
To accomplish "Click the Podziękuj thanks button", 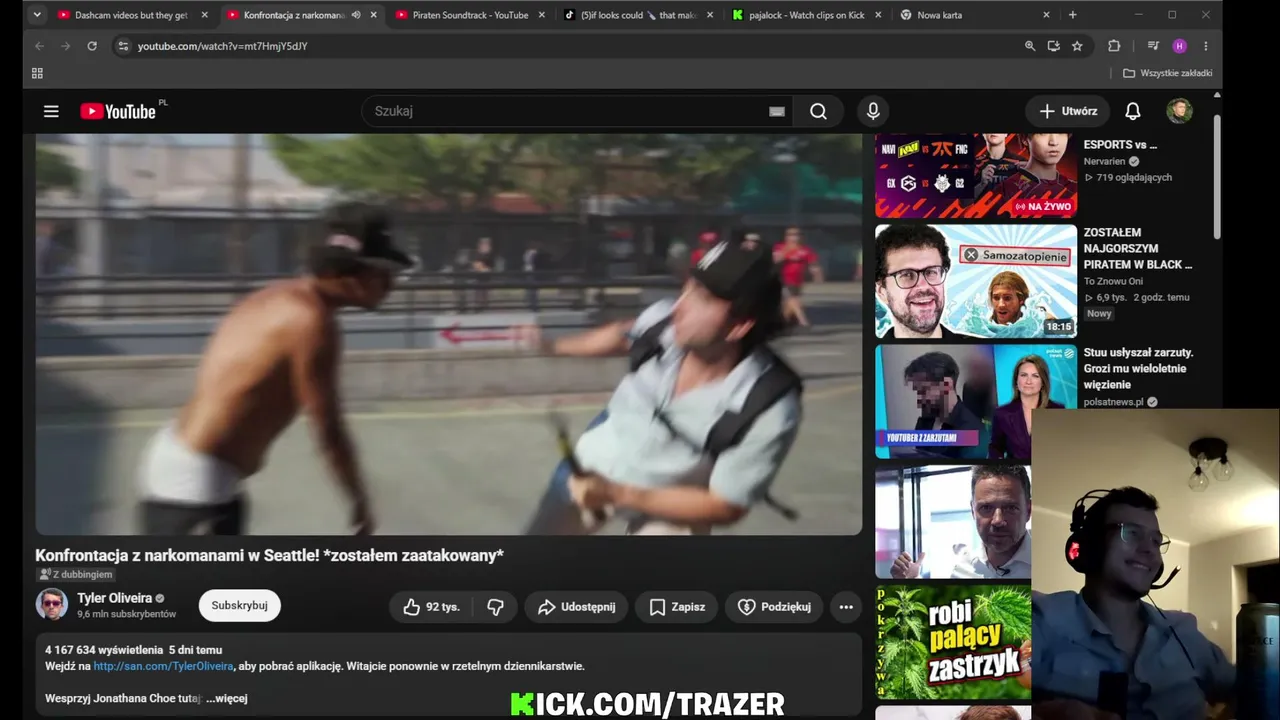I will coord(774,607).
